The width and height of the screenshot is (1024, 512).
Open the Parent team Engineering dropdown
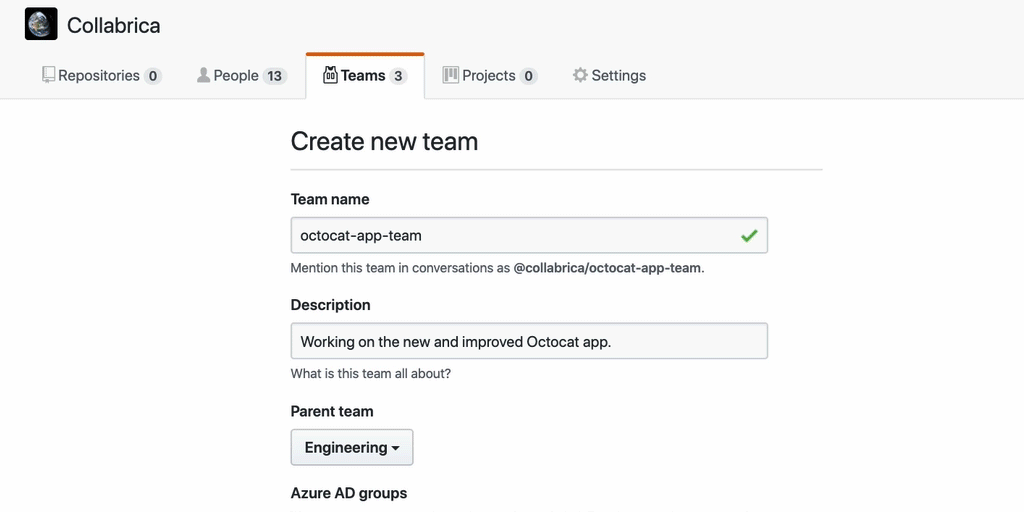tap(351, 447)
